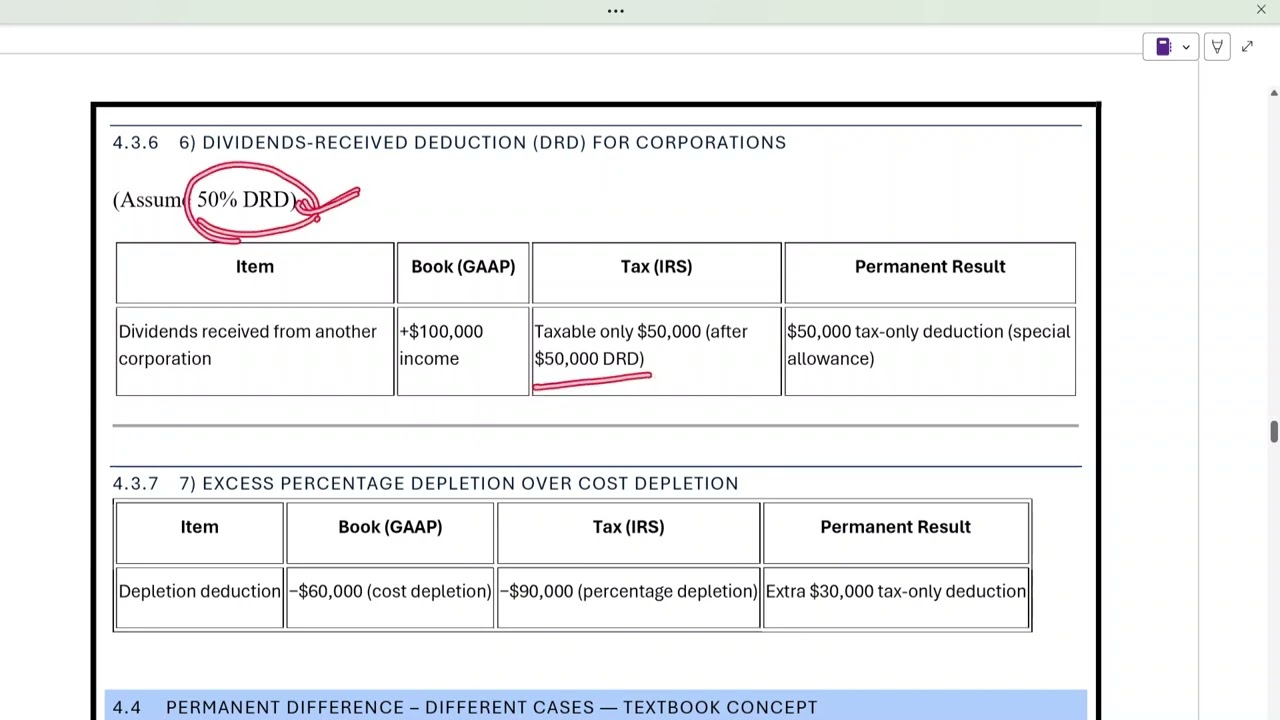Click the '−$60,000 (cost depletion)' cell
This screenshot has width=1280, height=720.
(390, 597)
